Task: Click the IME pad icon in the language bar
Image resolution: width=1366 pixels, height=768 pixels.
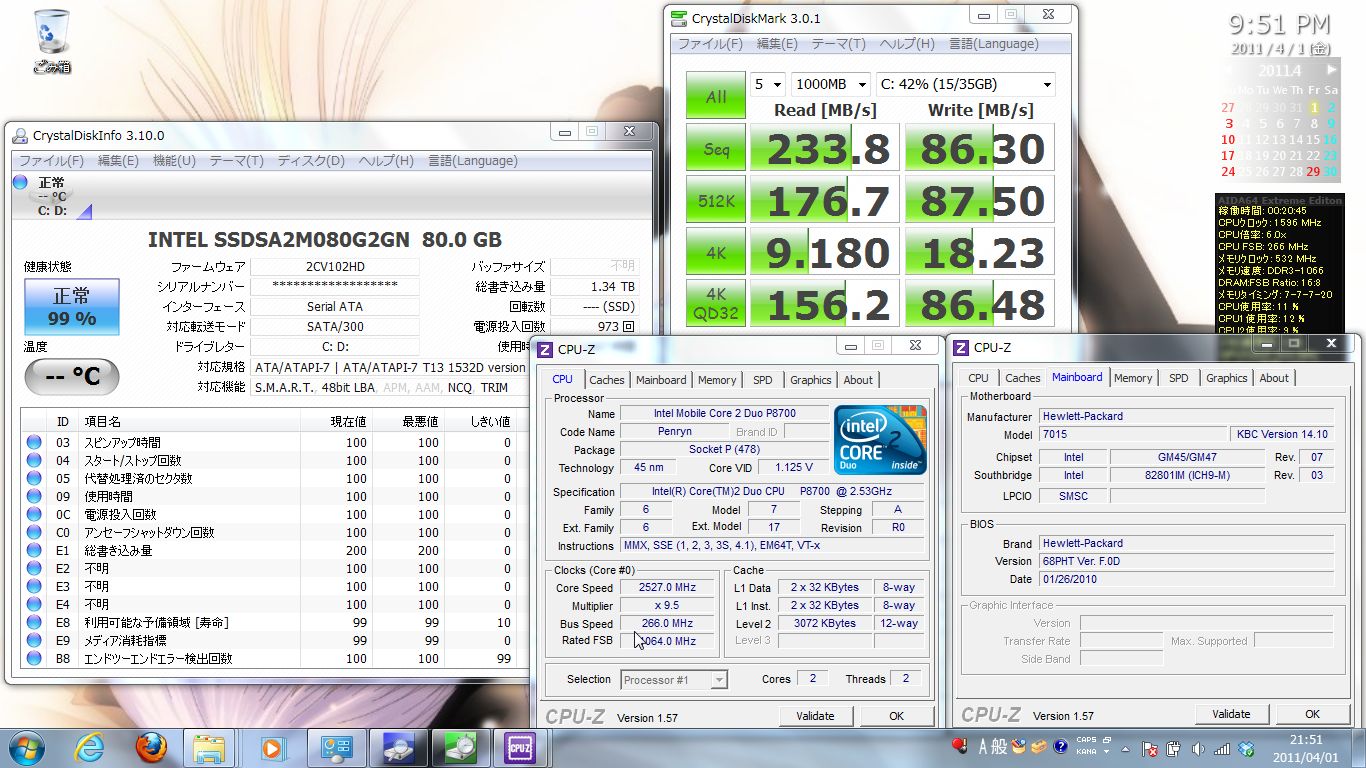Action: coord(1020,746)
